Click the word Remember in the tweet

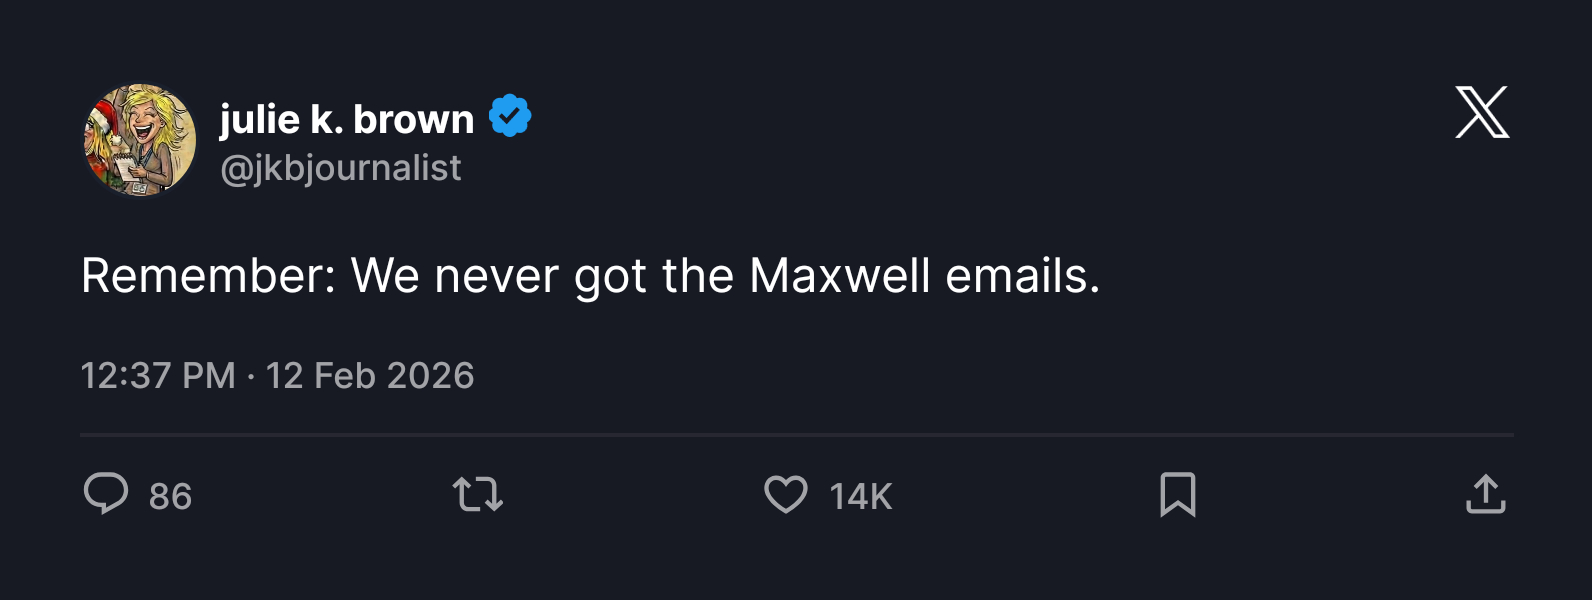(207, 276)
